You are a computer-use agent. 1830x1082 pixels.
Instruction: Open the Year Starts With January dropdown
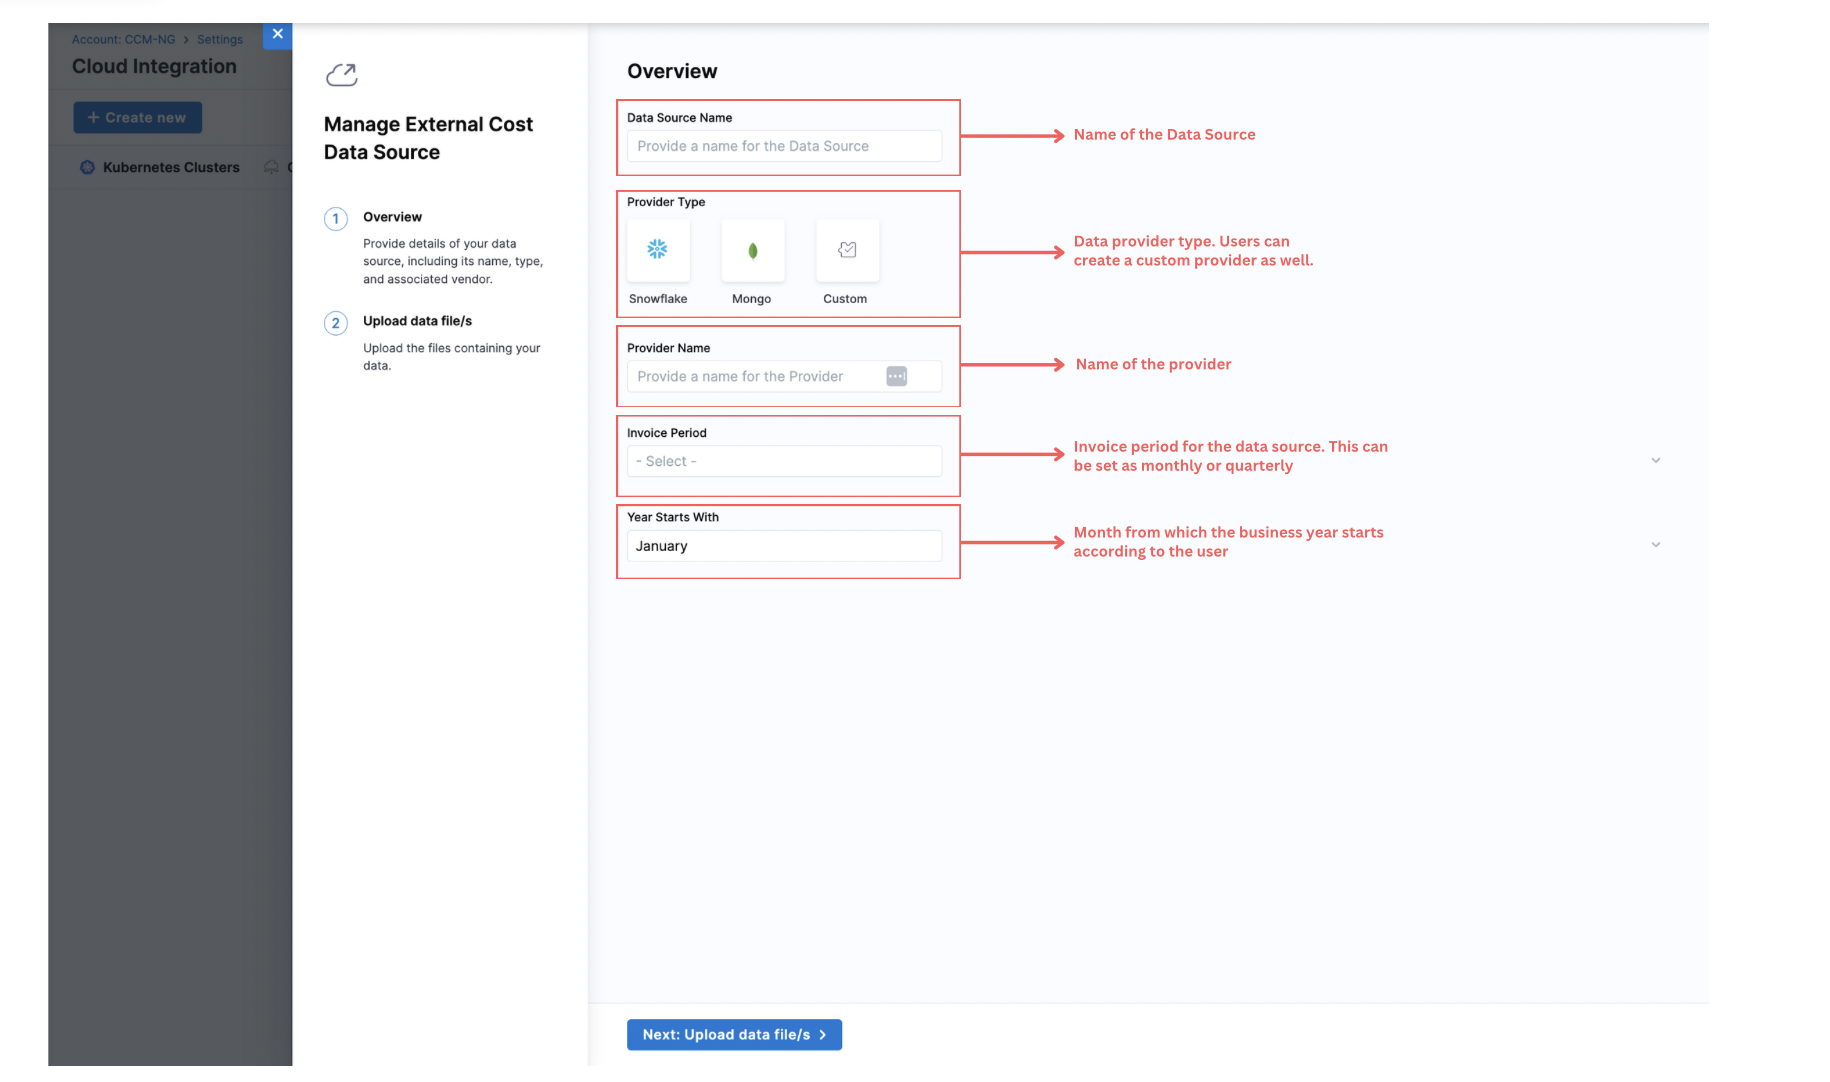[x=783, y=546]
